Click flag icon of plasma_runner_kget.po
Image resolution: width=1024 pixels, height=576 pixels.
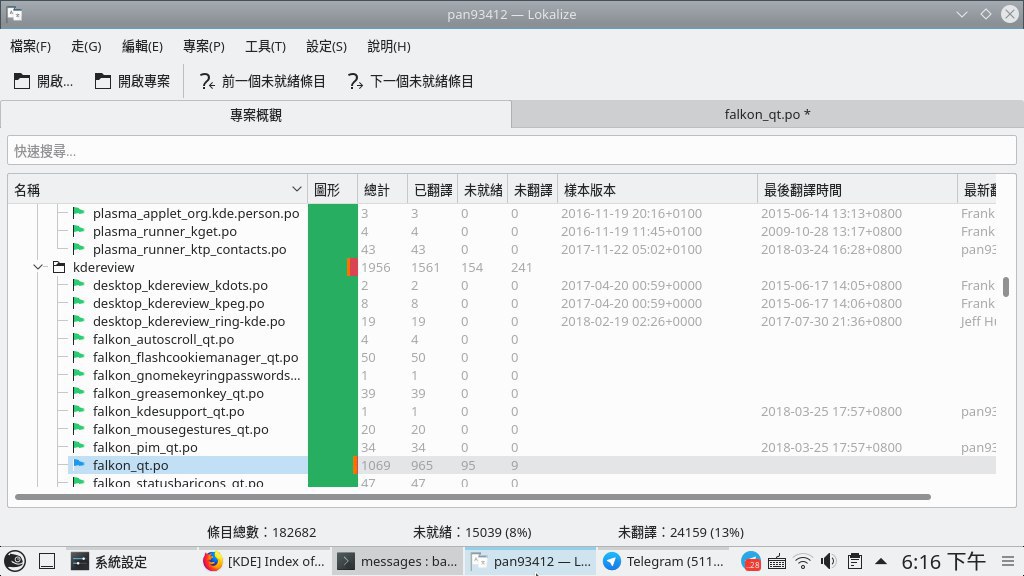coord(79,231)
